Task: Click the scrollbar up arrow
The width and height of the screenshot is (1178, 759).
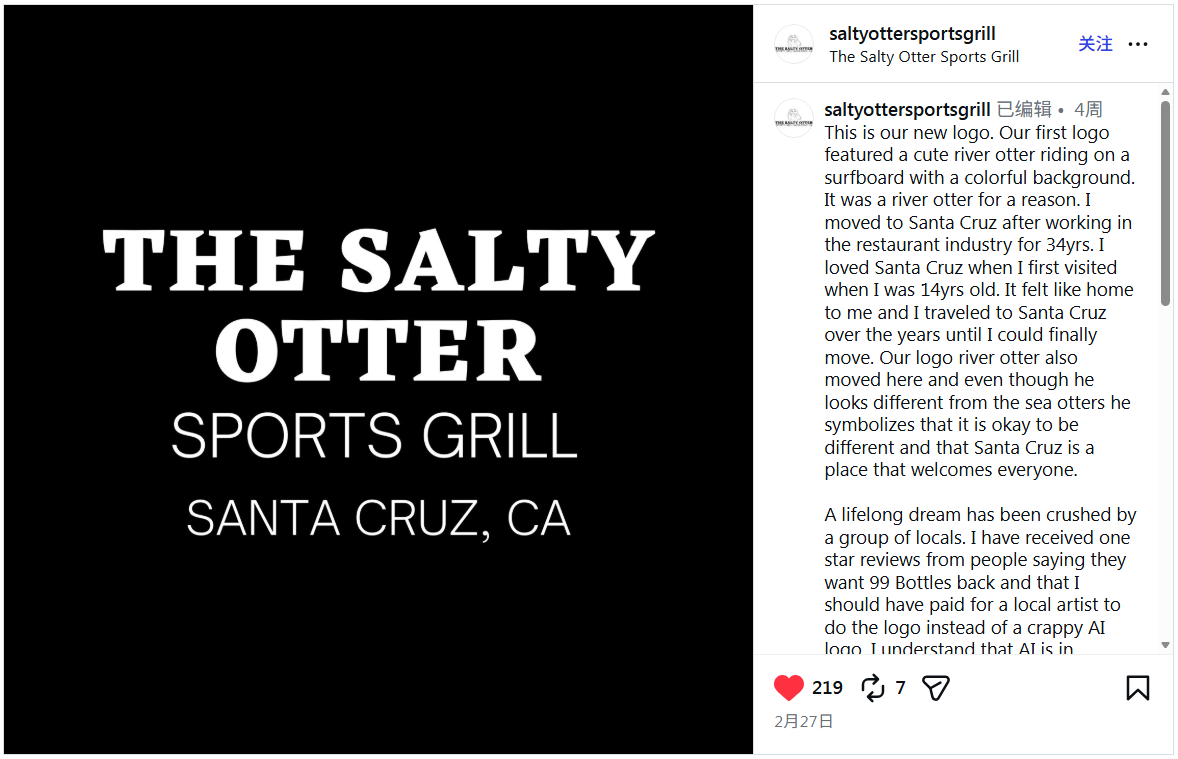Action: click(1165, 92)
